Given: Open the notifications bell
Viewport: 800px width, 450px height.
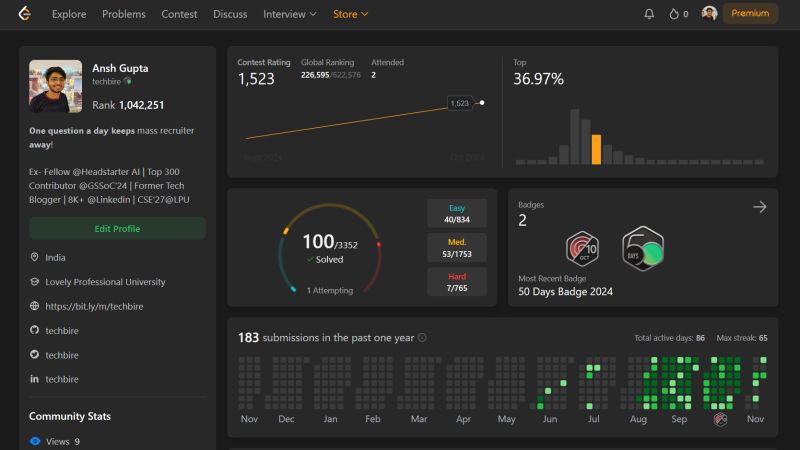Looking at the screenshot, I should [x=649, y=14].
